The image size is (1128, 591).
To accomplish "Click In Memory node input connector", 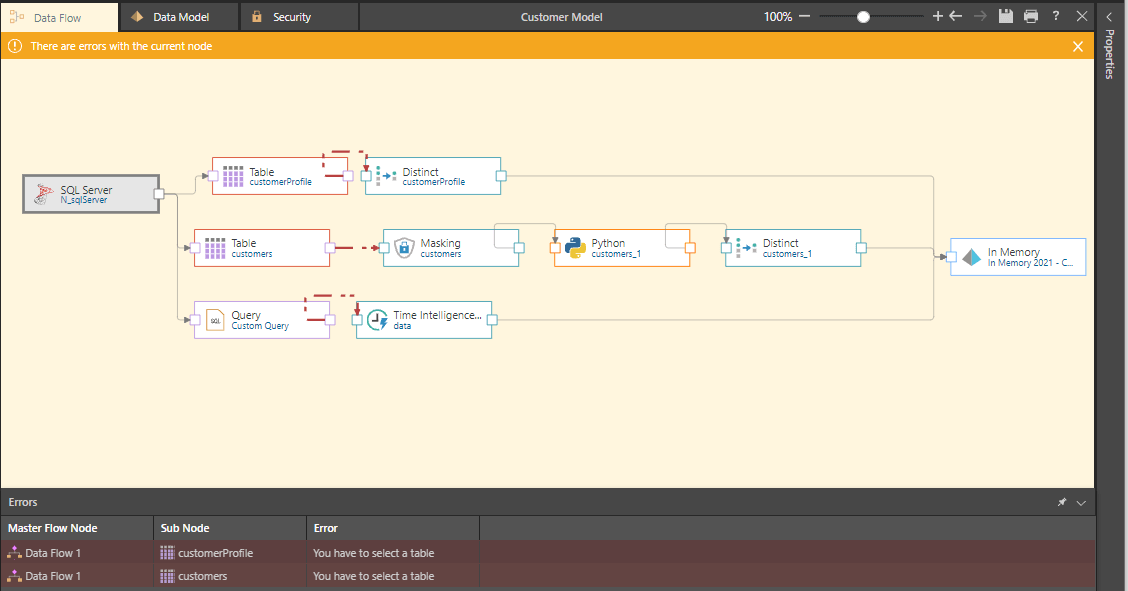I will click(x=951, y=257).
